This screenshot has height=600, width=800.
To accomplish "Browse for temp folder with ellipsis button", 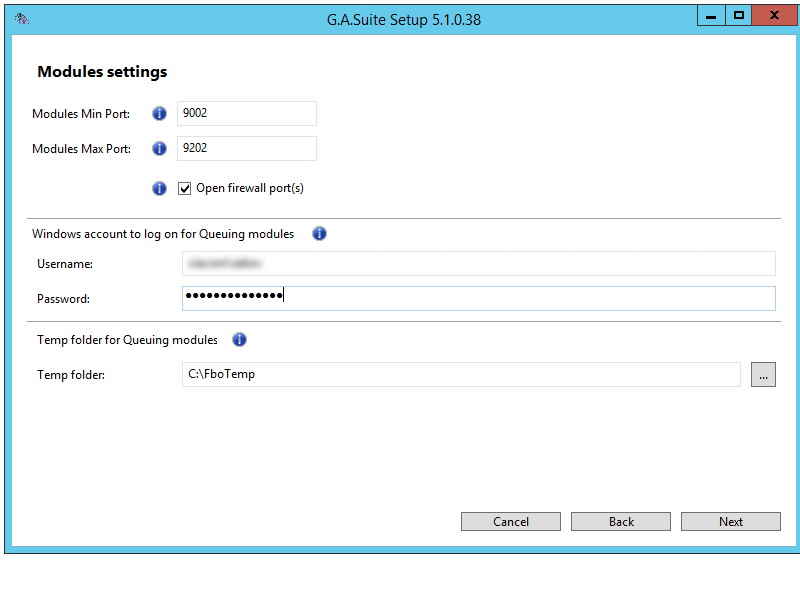I will [x=763, y=374].
